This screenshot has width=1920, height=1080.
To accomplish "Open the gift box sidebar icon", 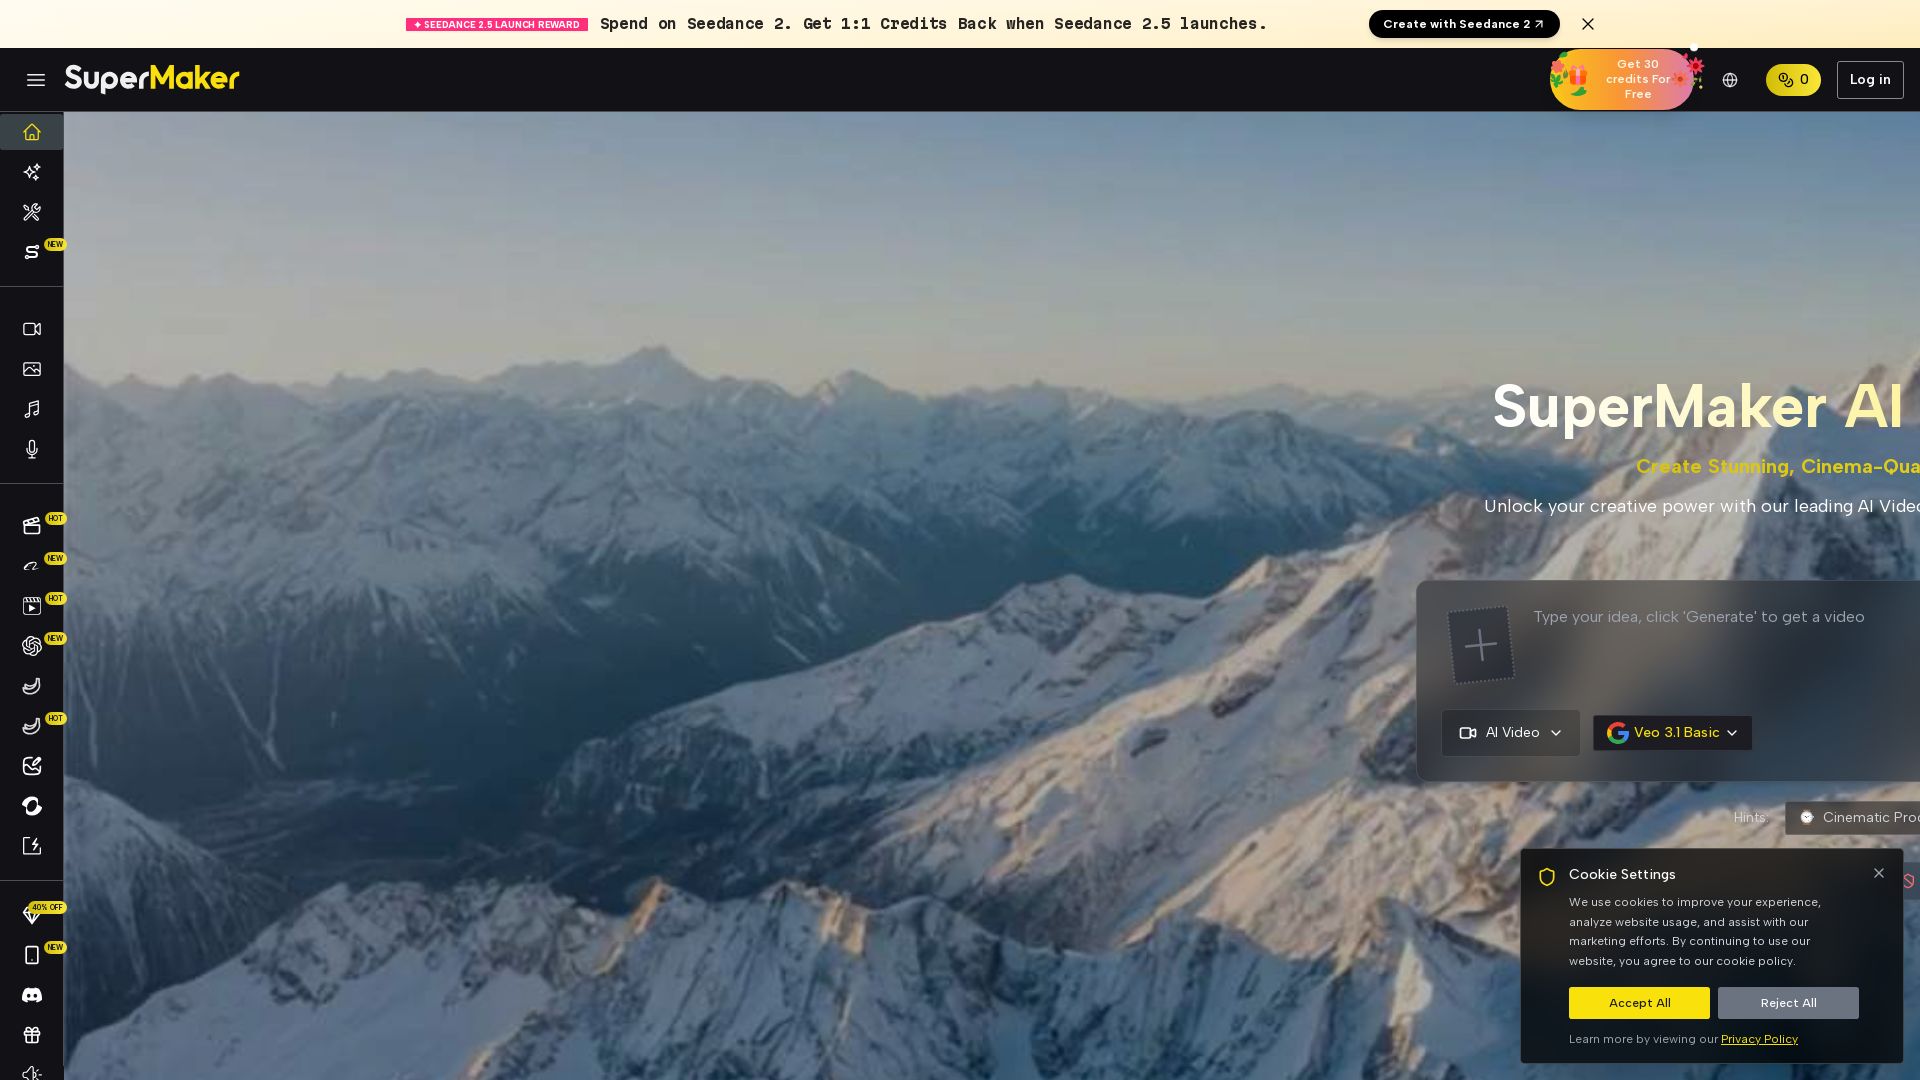I will 32,1035.
